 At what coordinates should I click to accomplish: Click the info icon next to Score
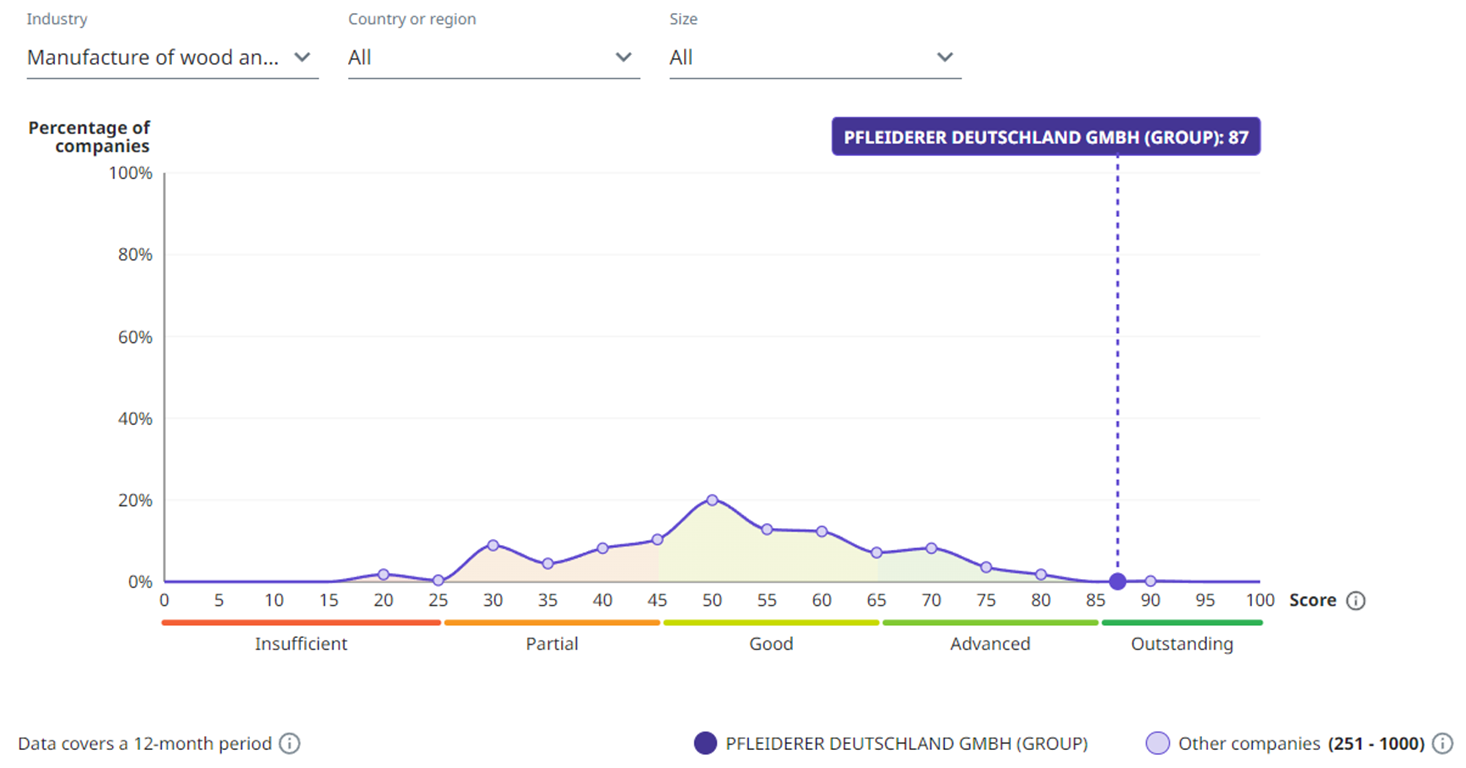tap(1356, 601)
